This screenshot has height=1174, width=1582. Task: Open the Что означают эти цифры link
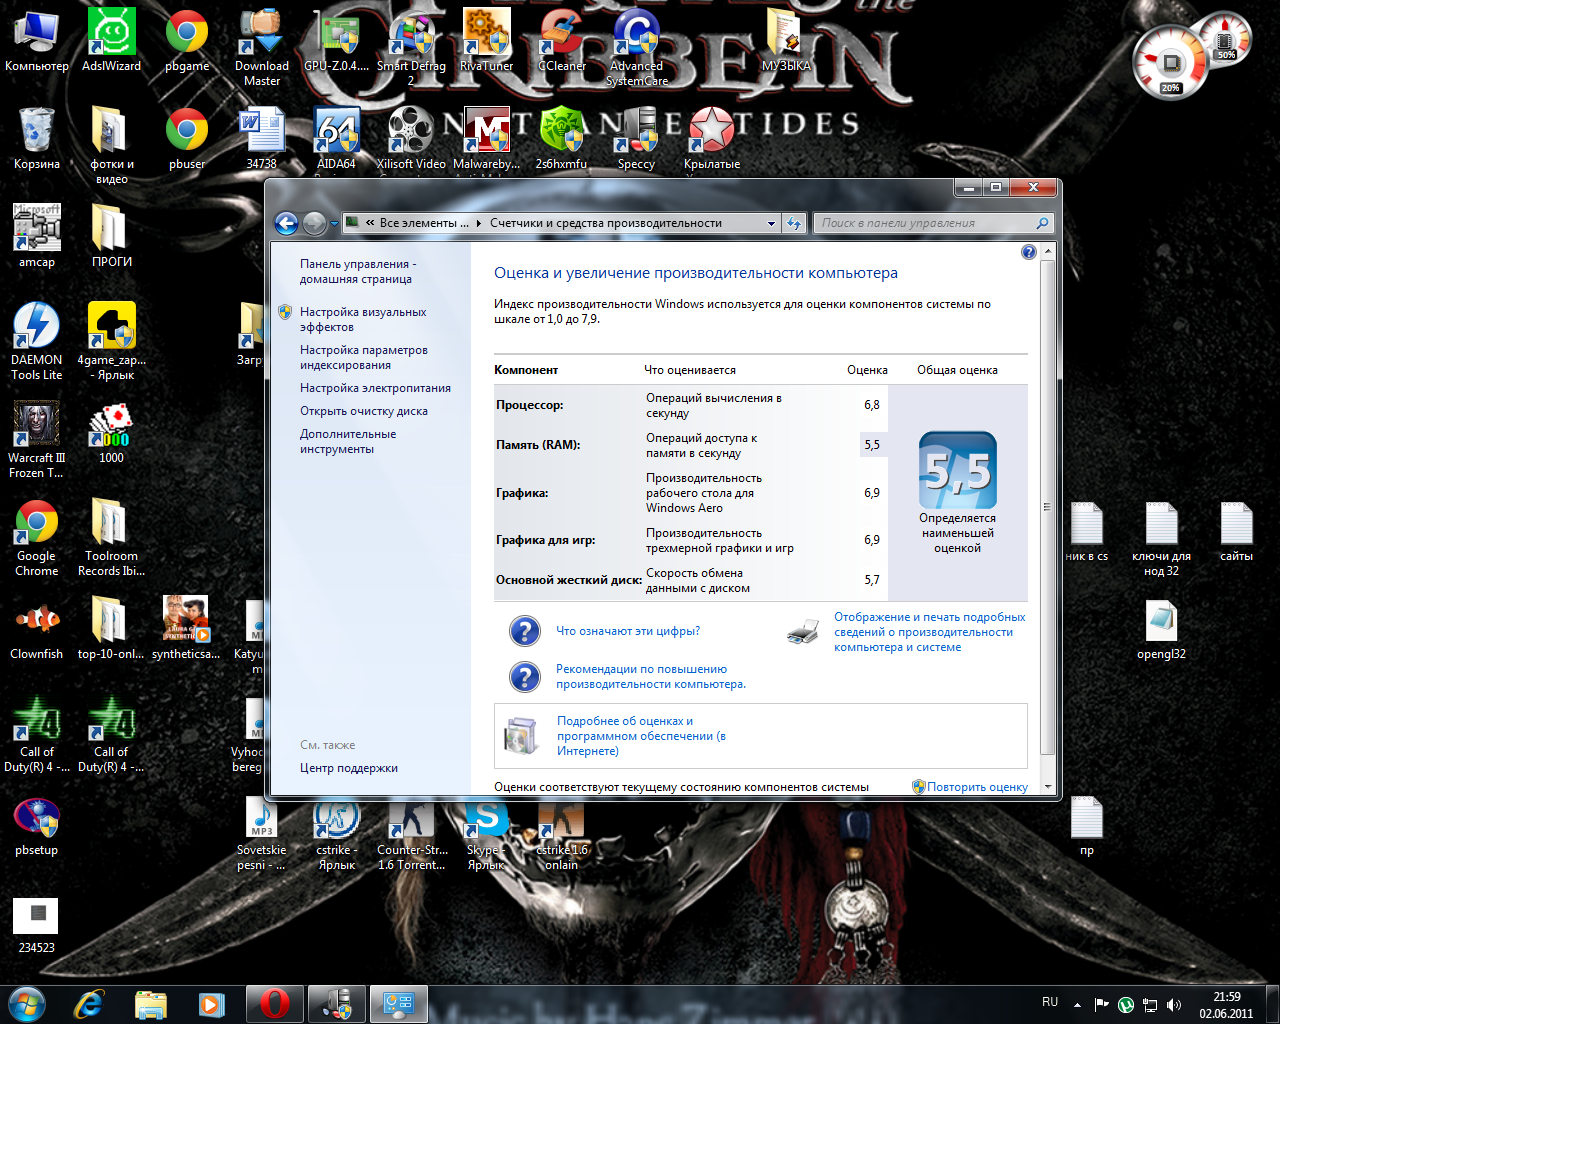627,631
